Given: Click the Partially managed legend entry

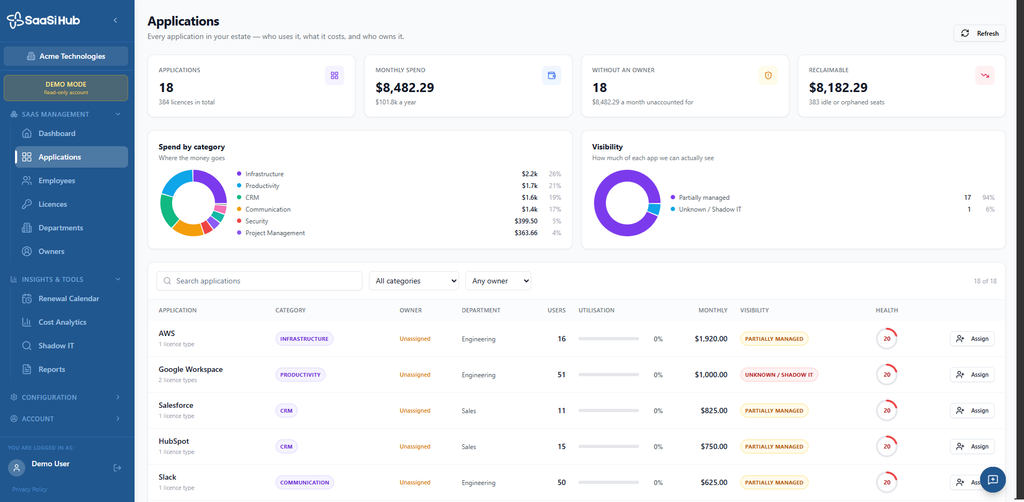Looking at the screenshot, I should pos(704,197).
